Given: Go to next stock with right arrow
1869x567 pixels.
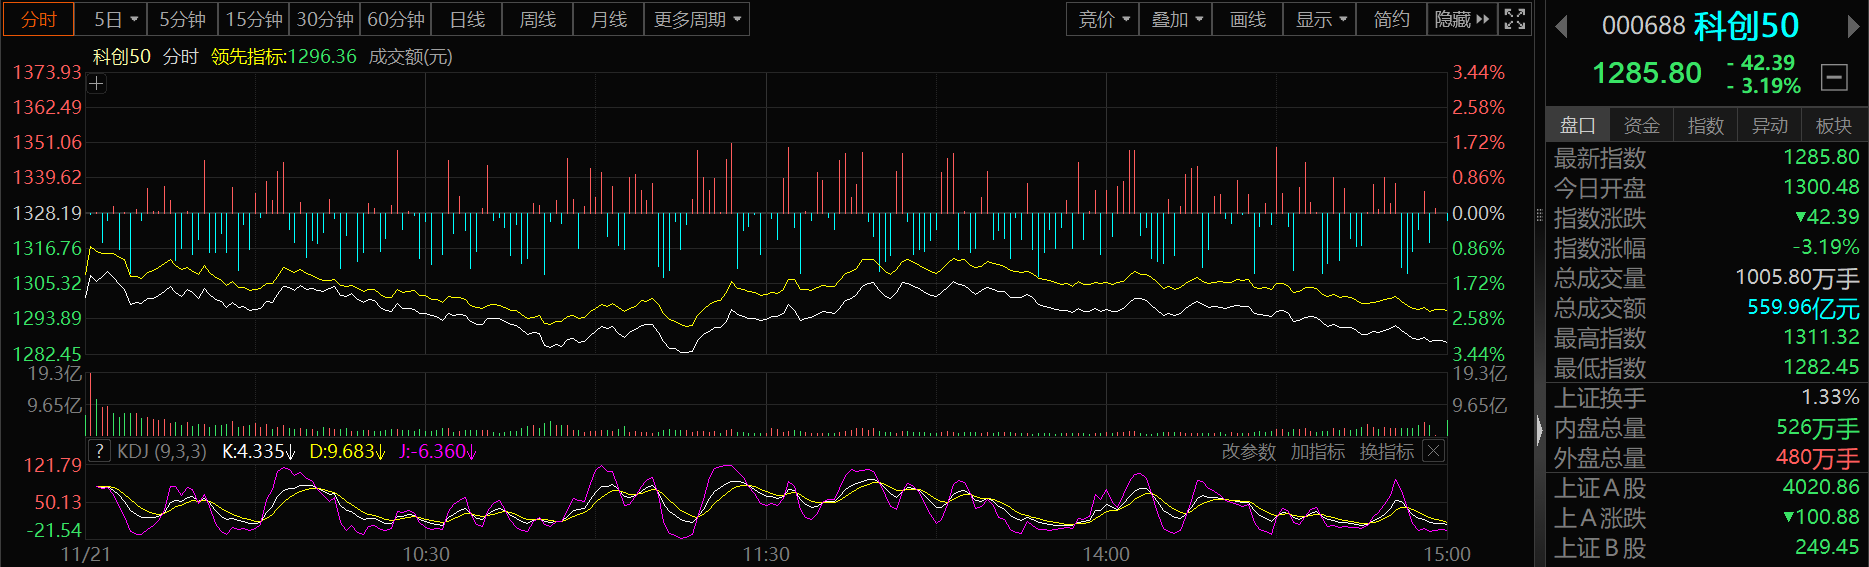Looking at the screenshot, I should pos(1852,26).
